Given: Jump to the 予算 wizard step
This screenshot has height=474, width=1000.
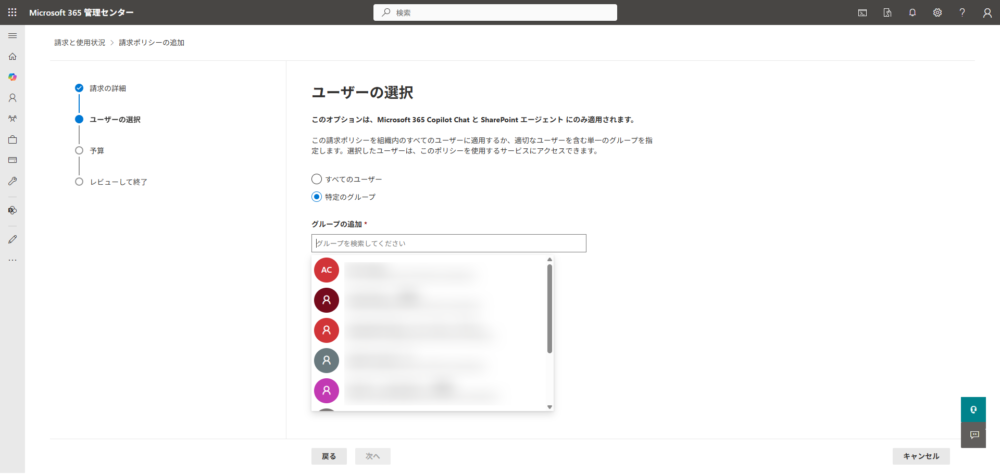Looking at the screenshot, I should click(96, 150).
